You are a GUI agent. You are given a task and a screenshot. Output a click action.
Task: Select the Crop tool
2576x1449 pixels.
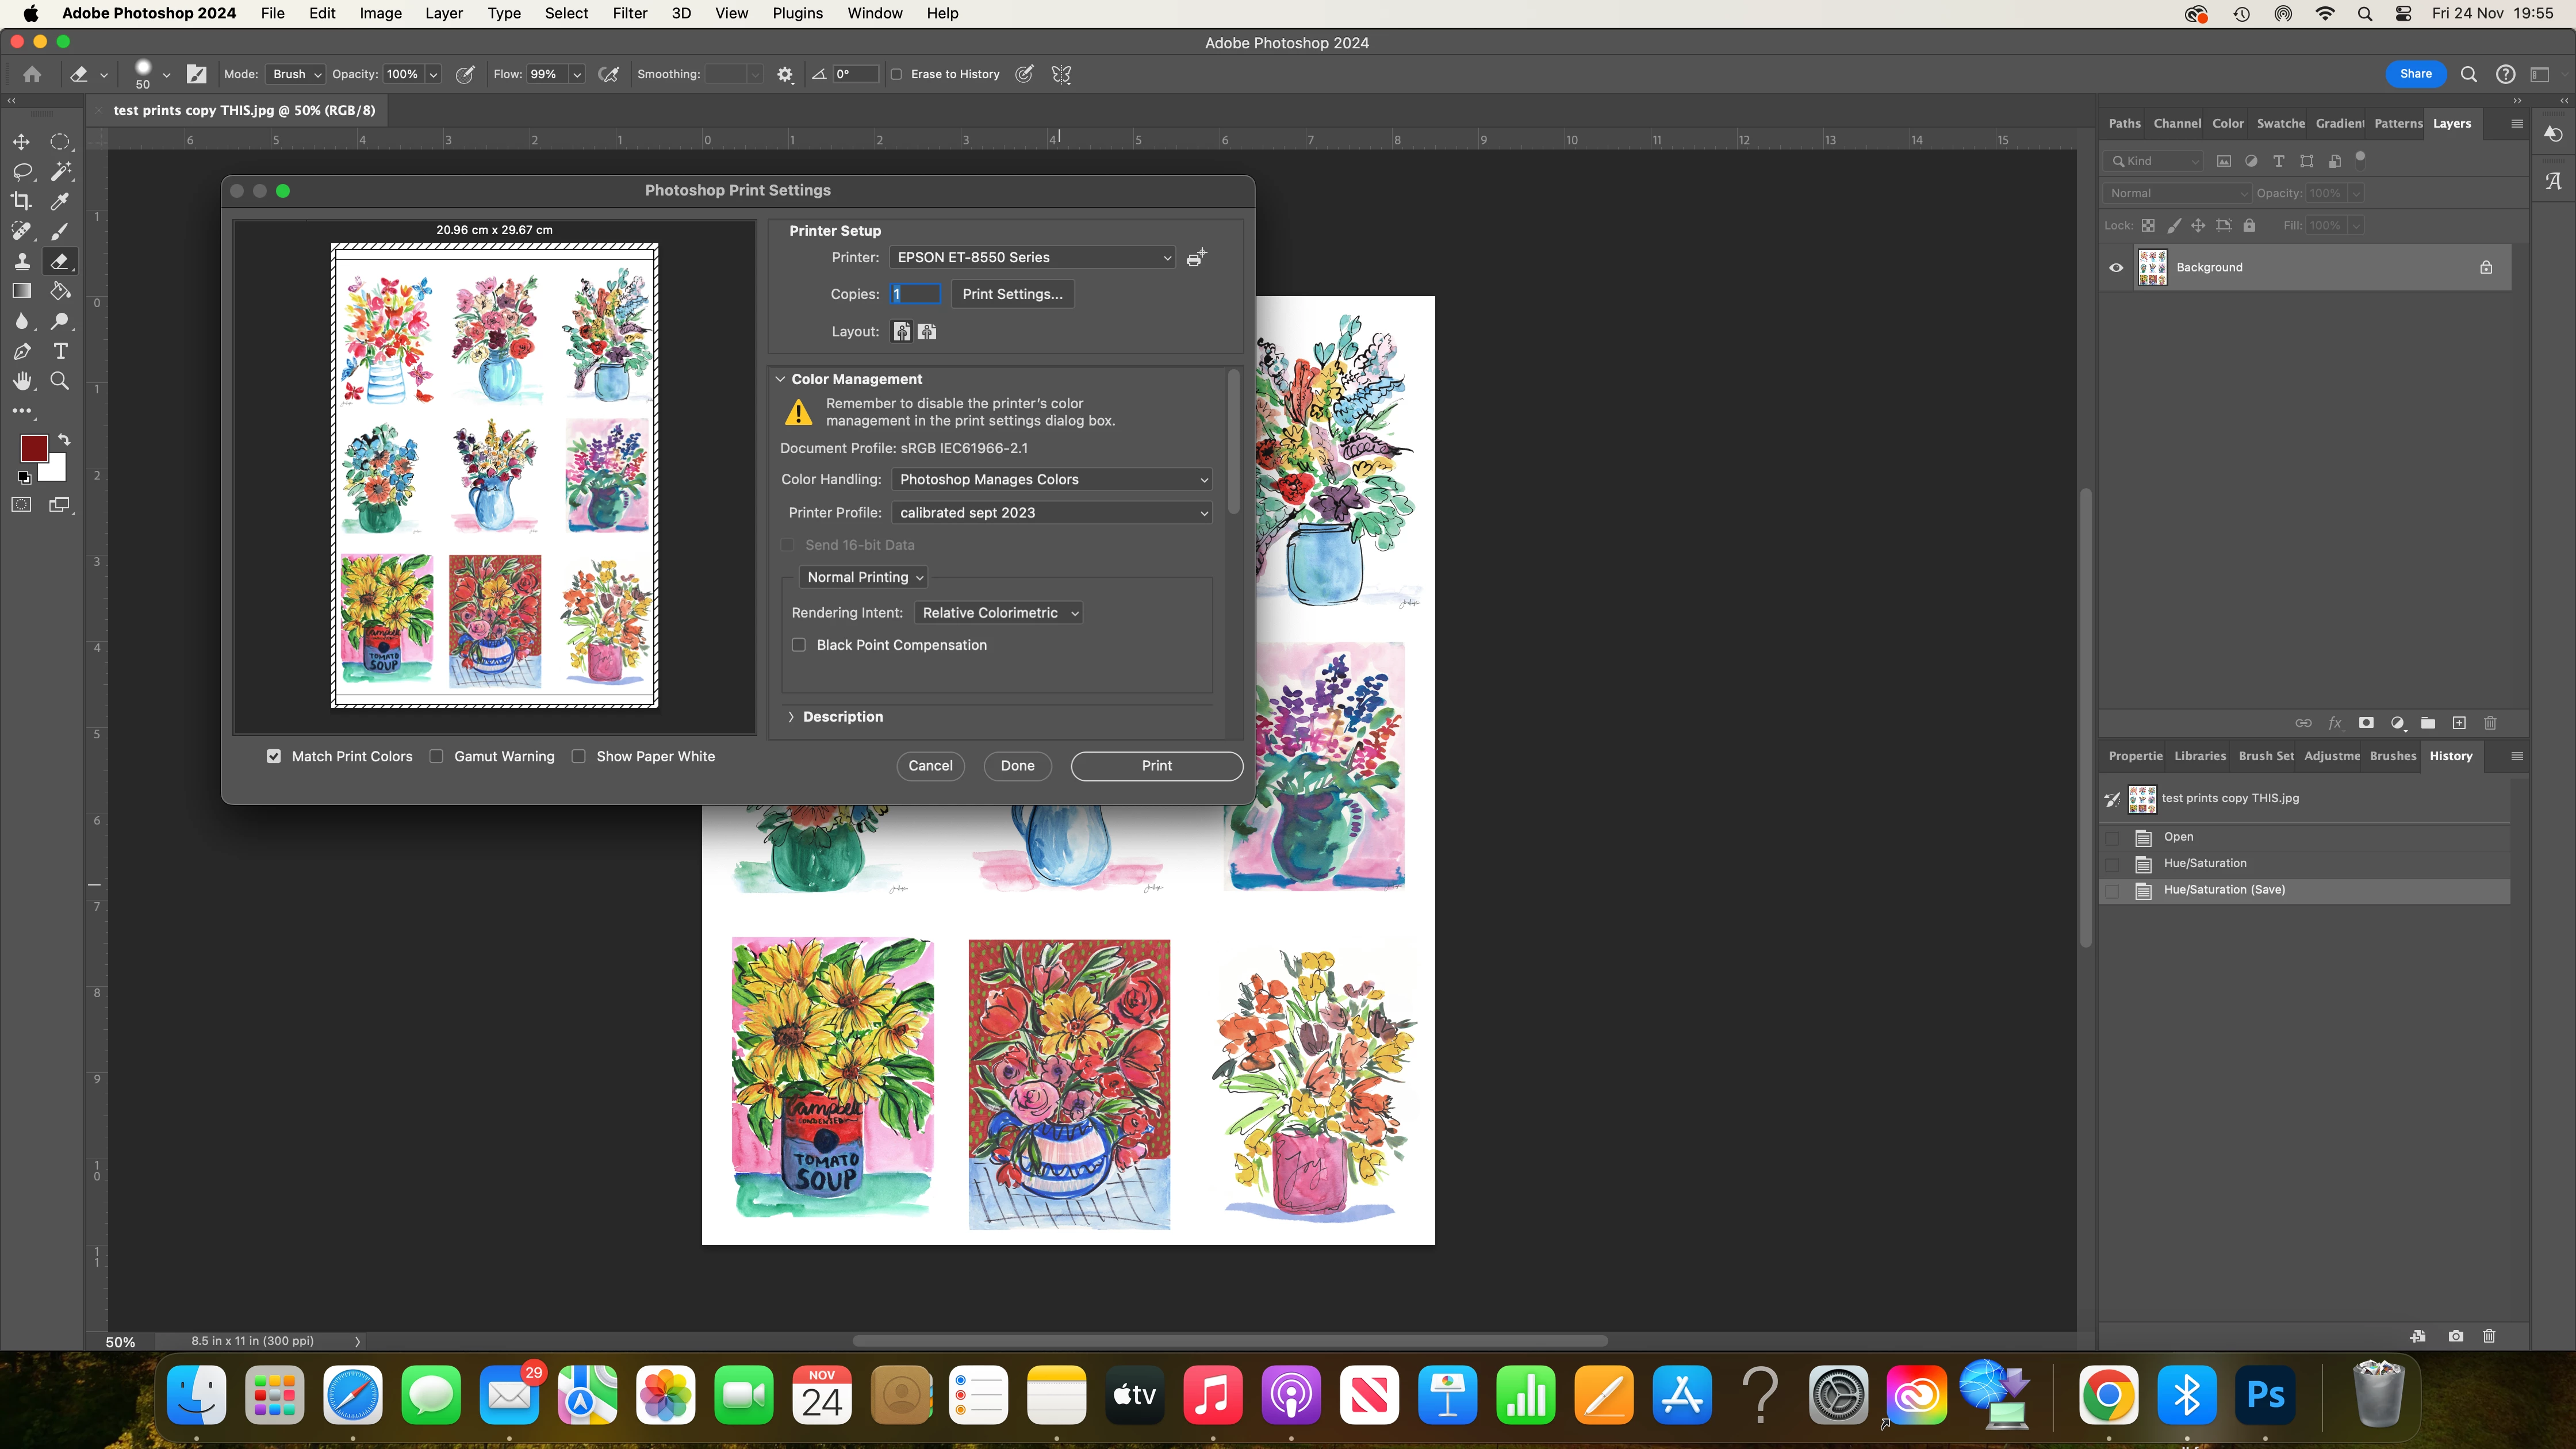click(x=21, y=201)
